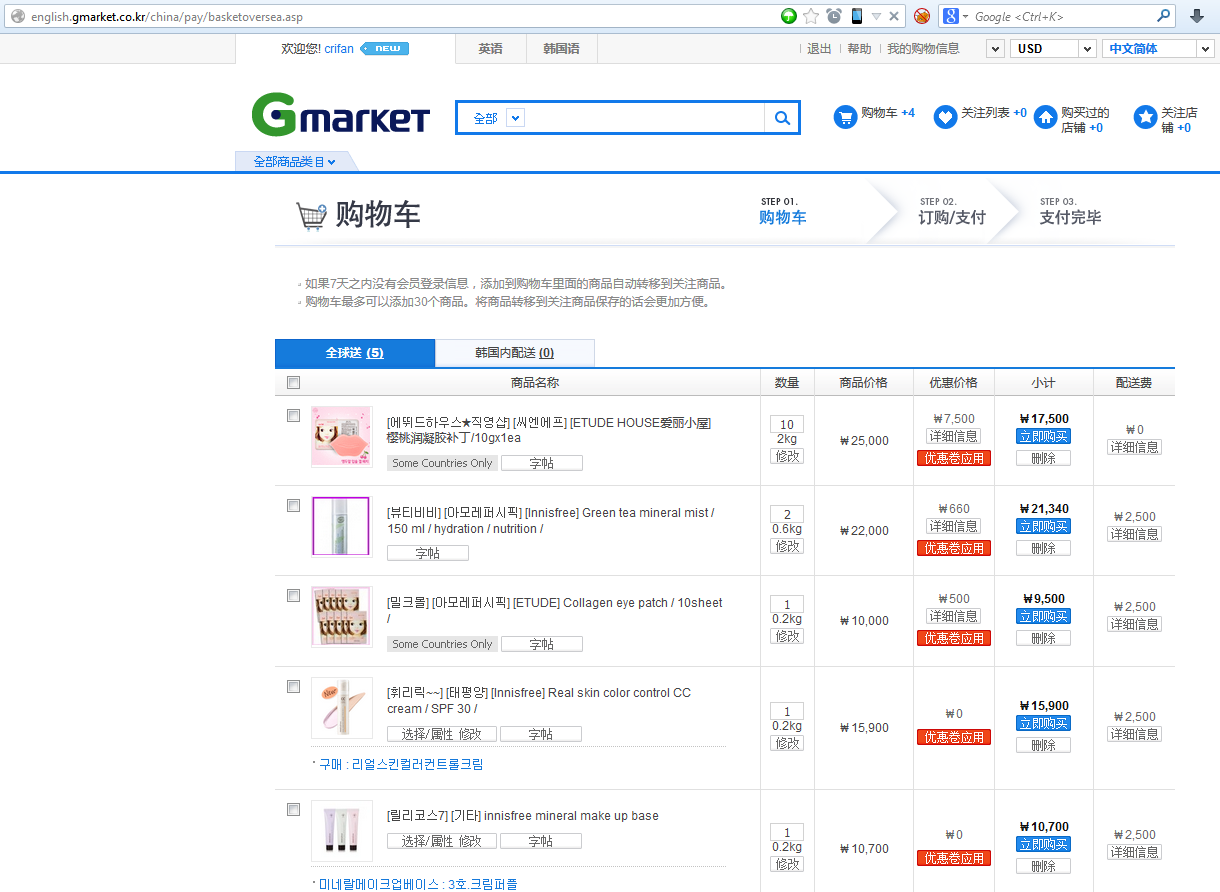Open the small dropdown left of USD
Viewport: 1220px width, 892px height.
pos(995,48)
